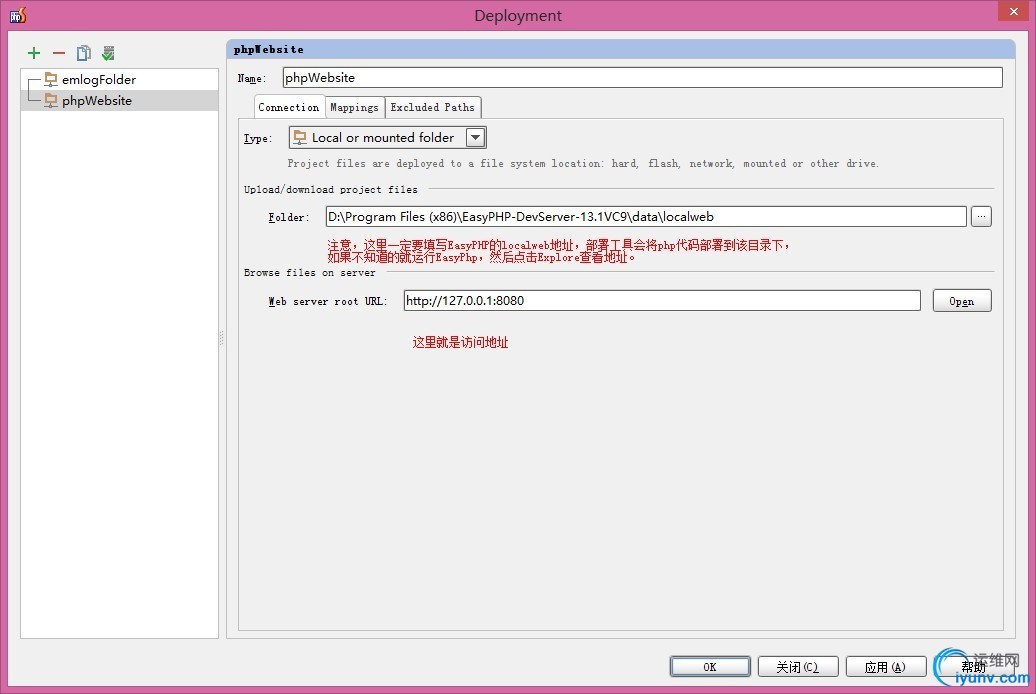Click the 应用(A) apply button
Screen dimensions: 1036x694
886,667
